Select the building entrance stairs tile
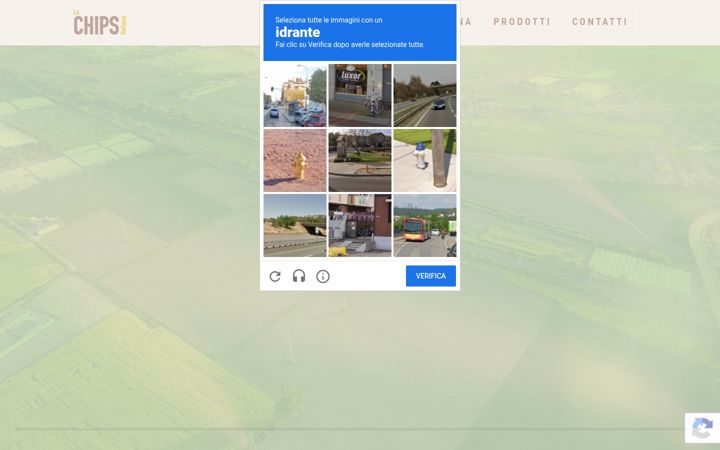The height and width of the screenshot is (450, 720). pos(360,225)
